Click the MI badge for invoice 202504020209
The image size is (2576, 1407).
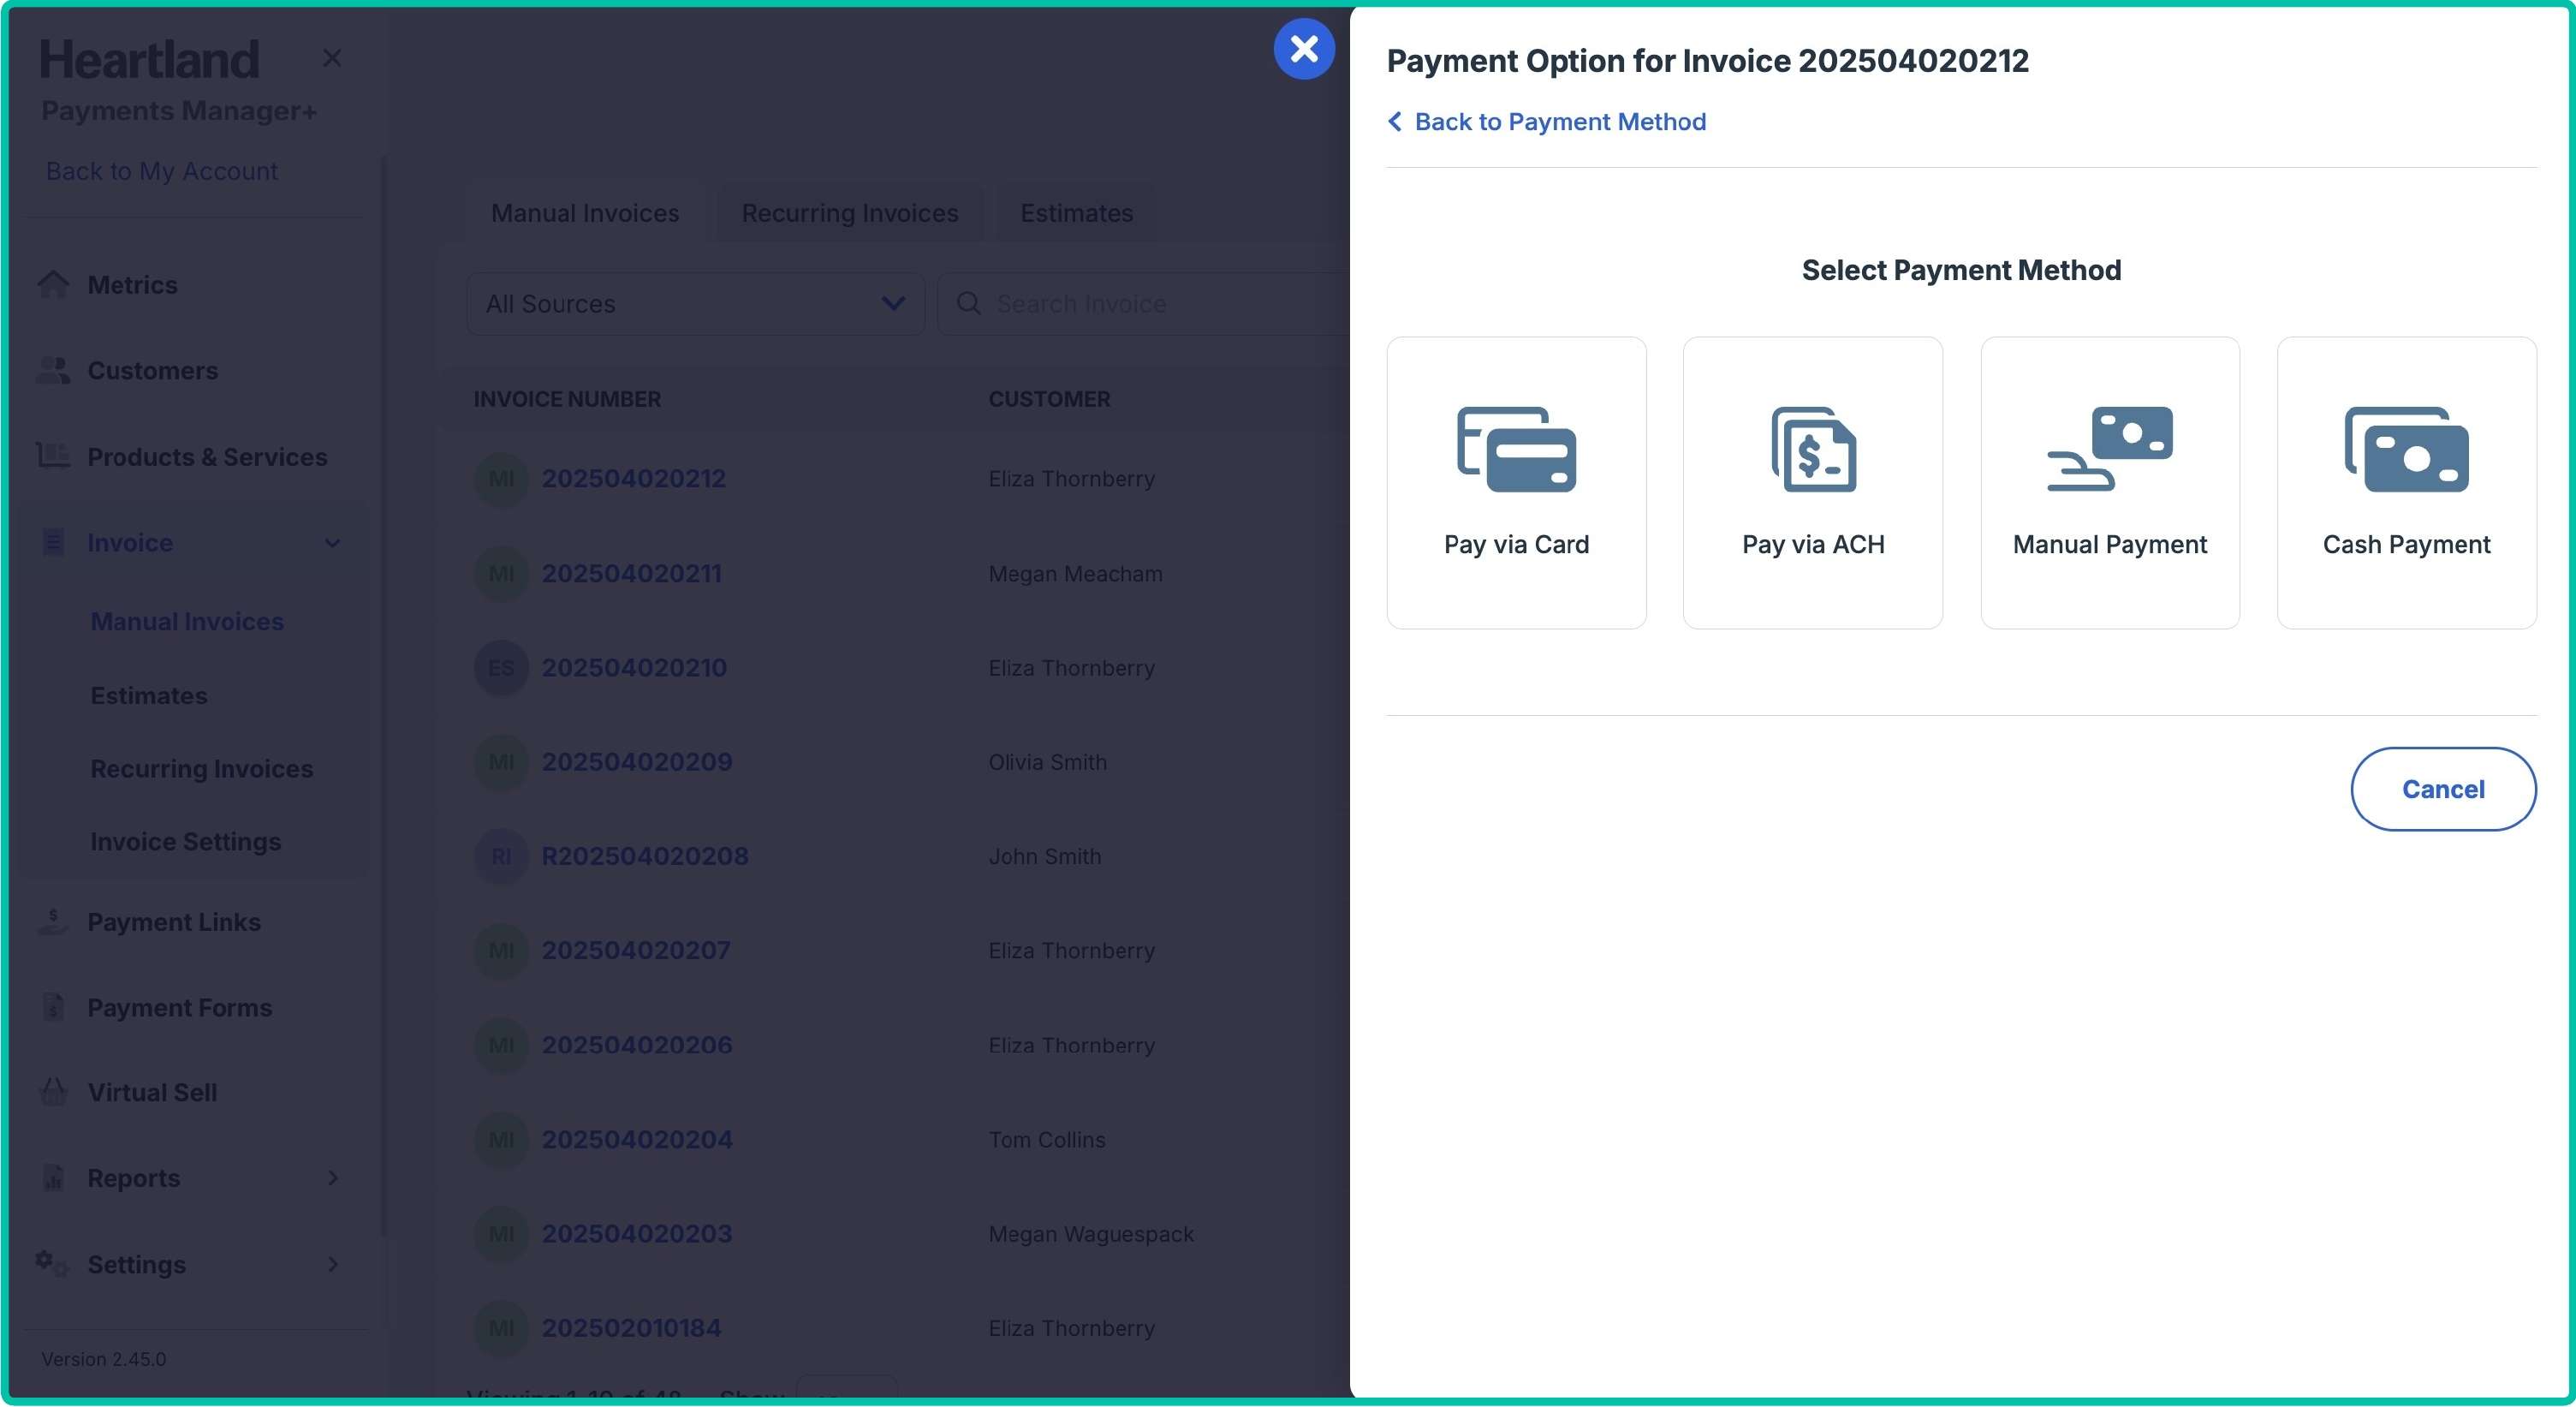click(501, 763)
